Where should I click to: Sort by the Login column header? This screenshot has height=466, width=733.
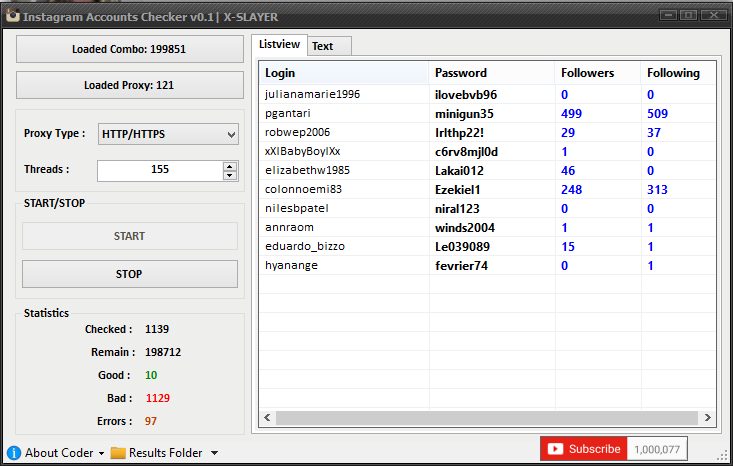click(344, 73)
